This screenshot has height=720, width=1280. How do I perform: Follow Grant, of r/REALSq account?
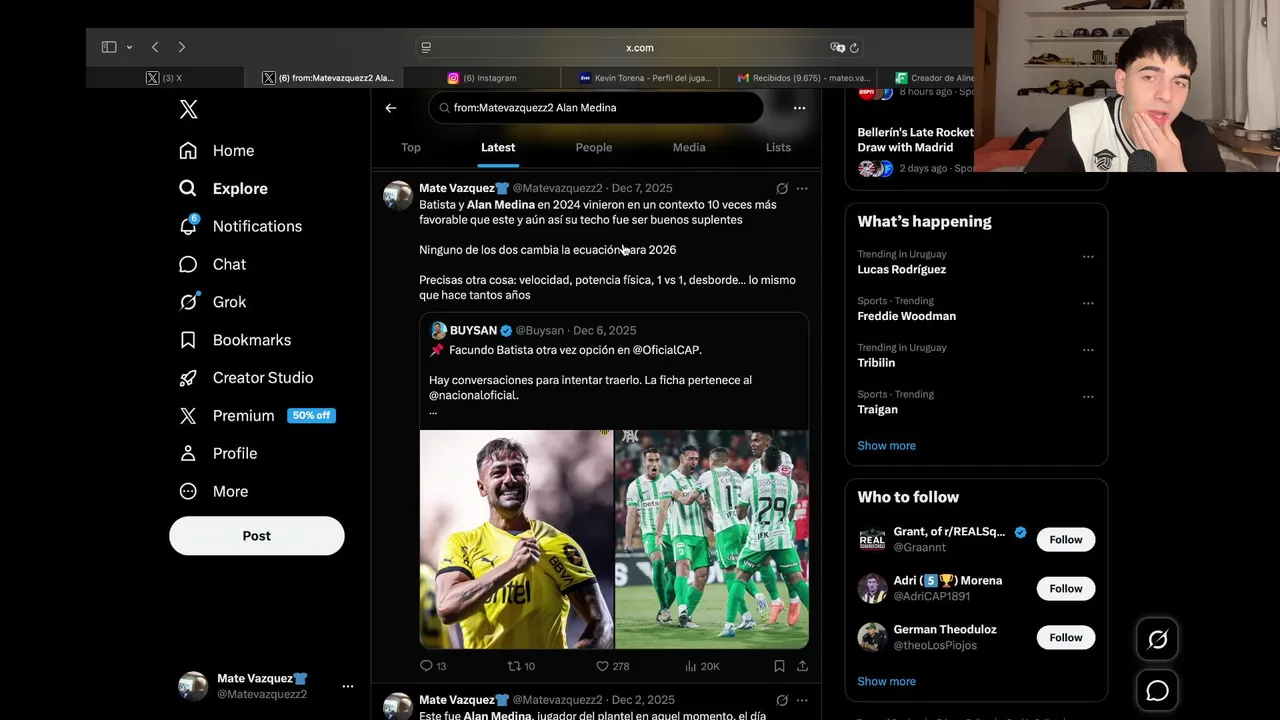[1066, 540]
